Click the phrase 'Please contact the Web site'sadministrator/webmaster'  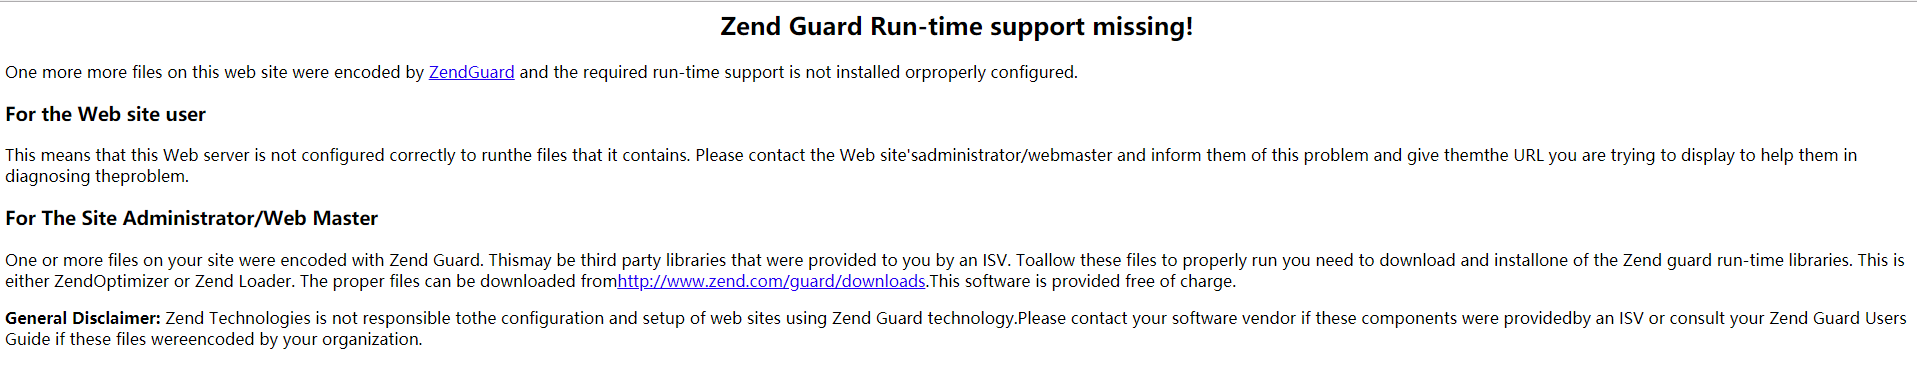click(904, 155)
